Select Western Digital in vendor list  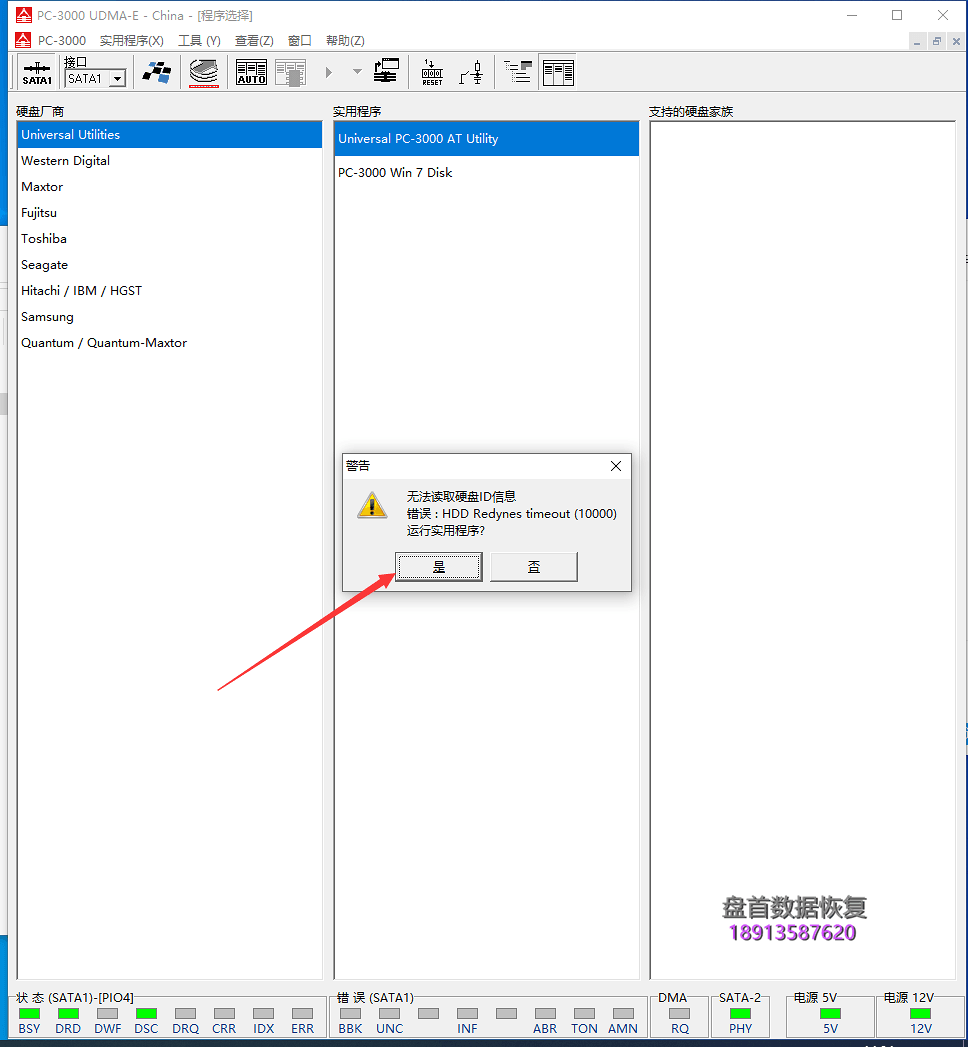pyautogui.click(x=170, y=161)
